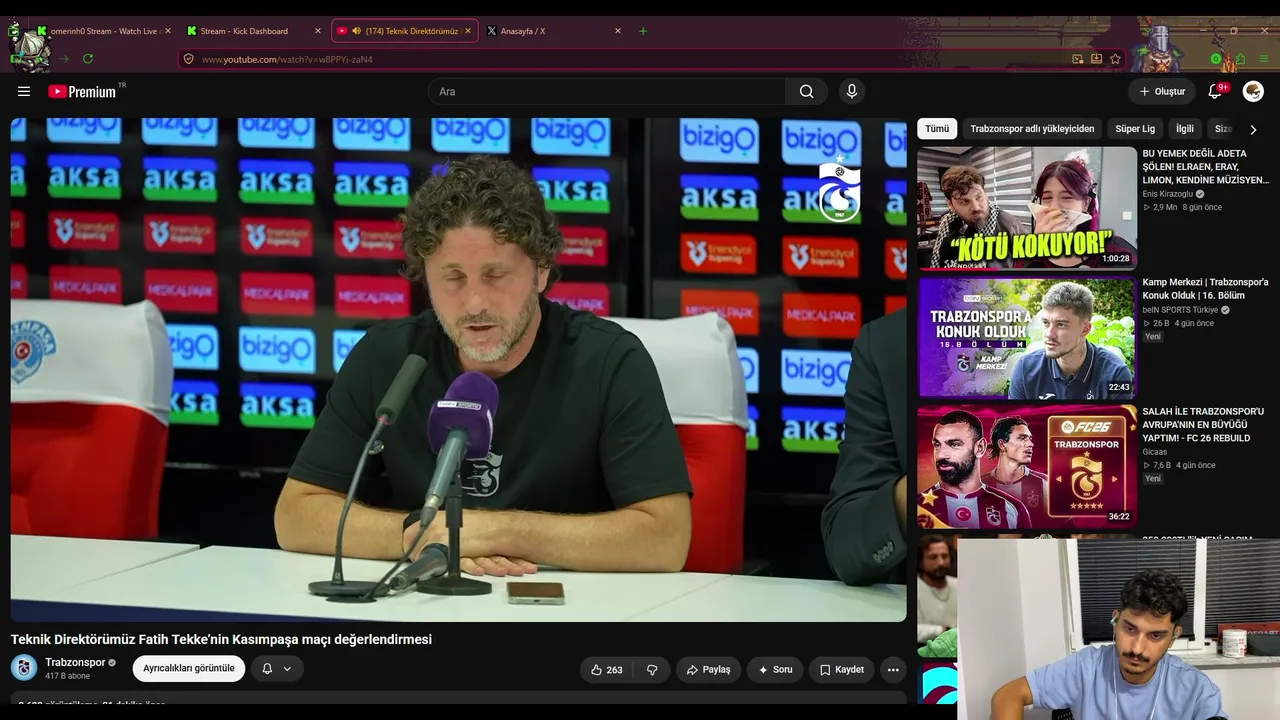Open the YouTube guide hamburger menu

[24, 91]
